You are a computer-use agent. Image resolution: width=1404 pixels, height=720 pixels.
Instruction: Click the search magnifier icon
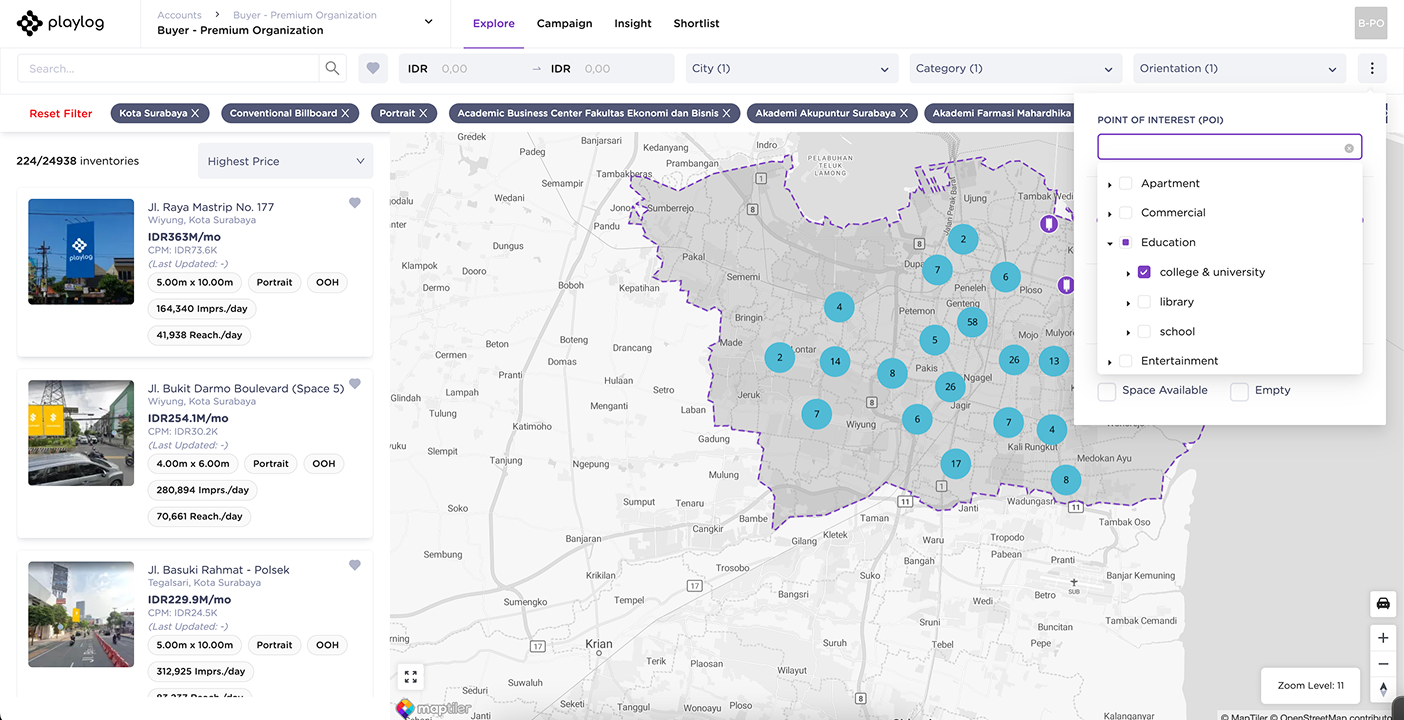click(x=332, y=69)
